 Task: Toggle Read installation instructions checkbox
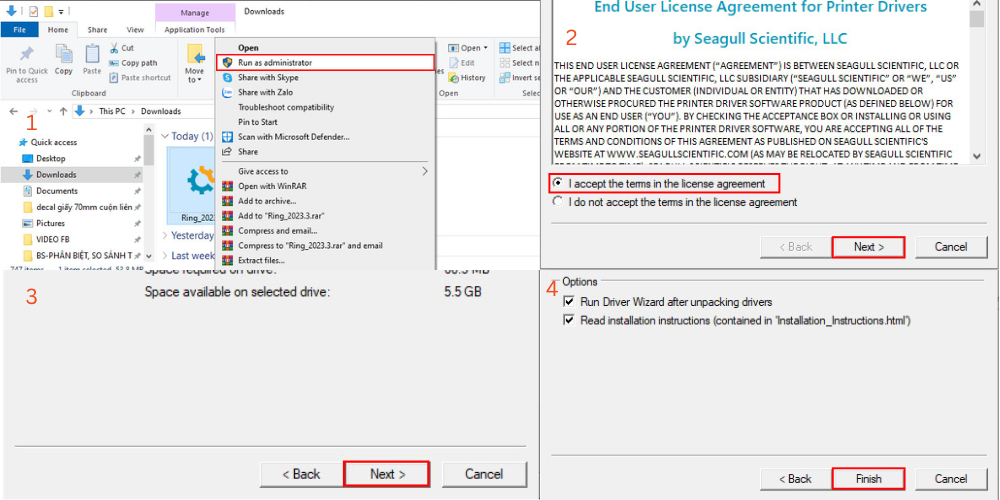(x=569, y=321)
